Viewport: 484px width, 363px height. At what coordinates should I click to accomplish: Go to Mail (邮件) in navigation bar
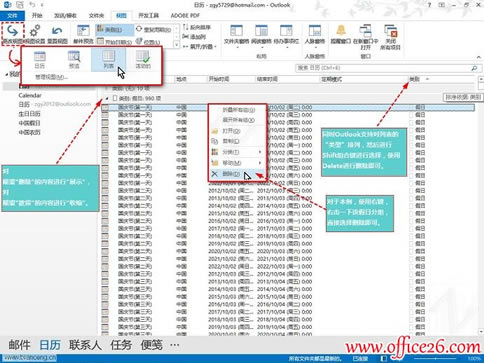pos(20,345)
